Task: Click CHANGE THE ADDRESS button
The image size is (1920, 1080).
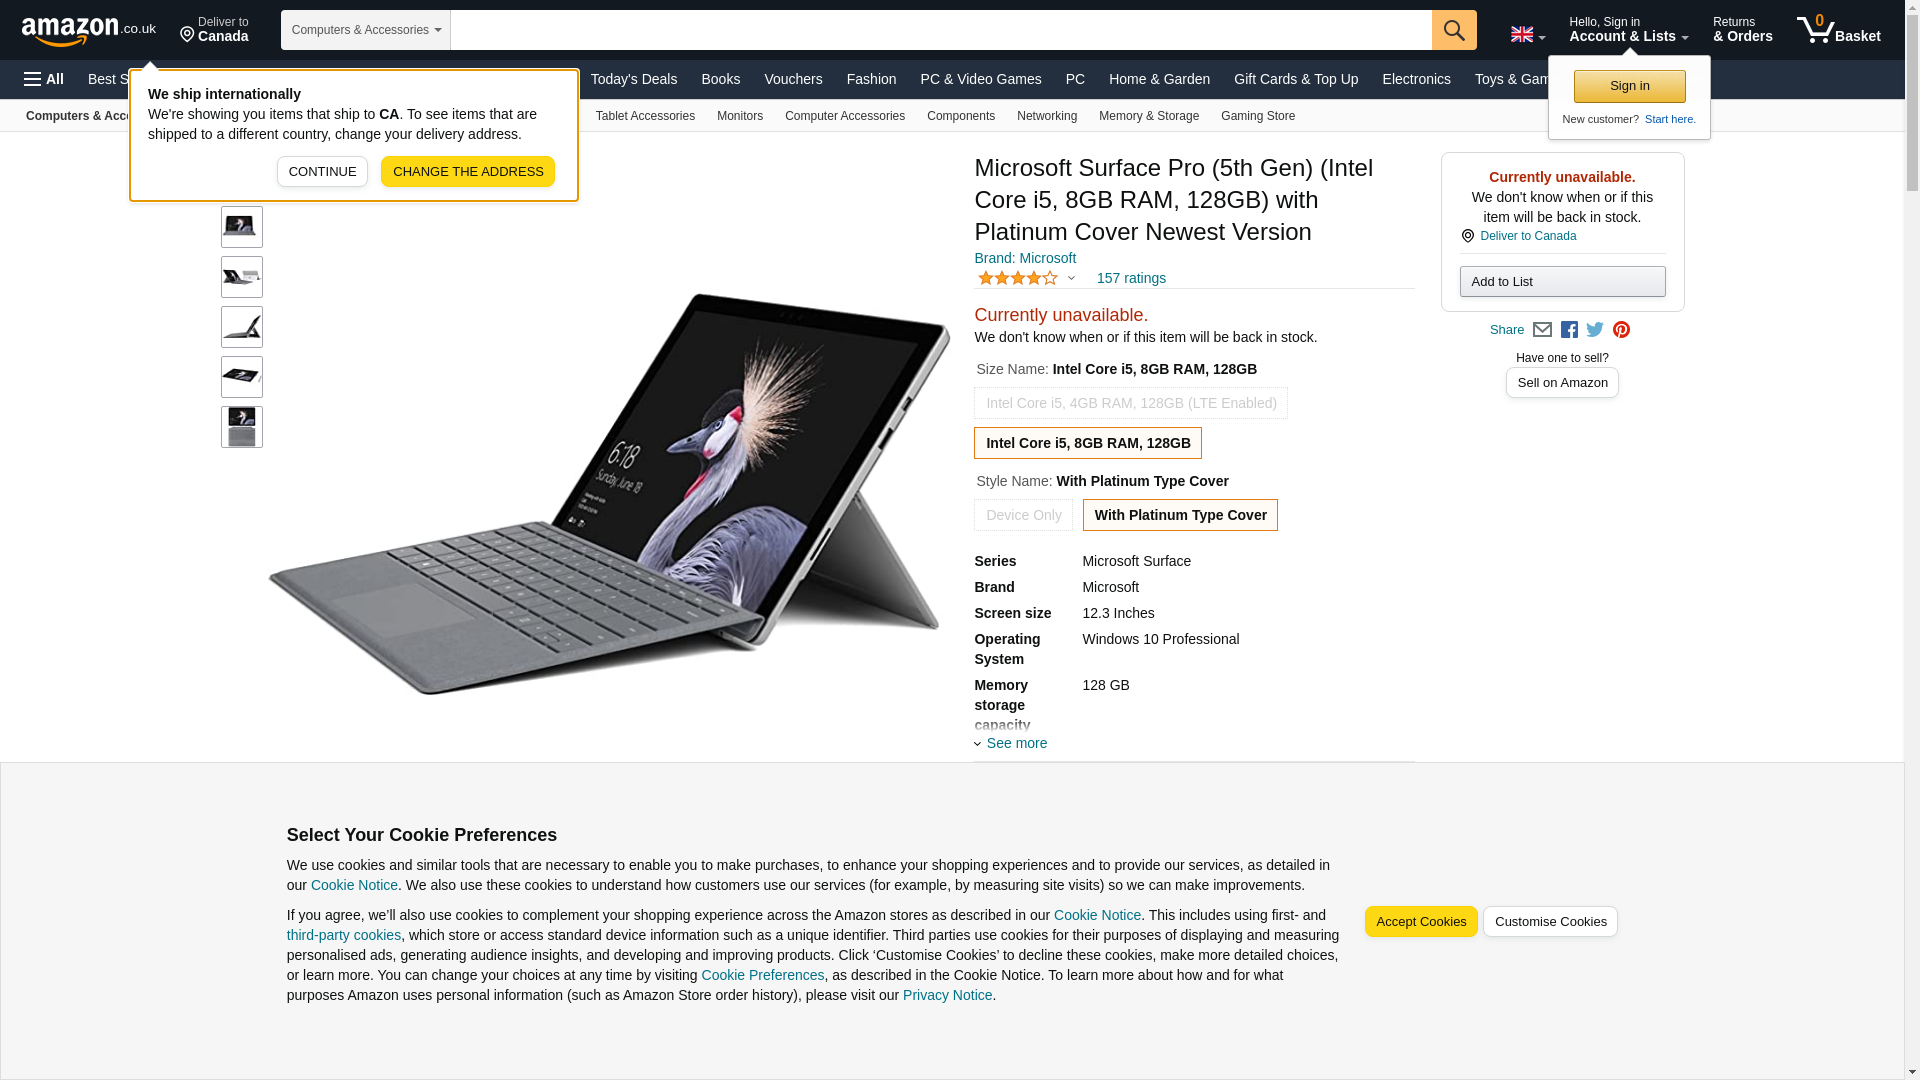Action: click(x=468, y=171)
